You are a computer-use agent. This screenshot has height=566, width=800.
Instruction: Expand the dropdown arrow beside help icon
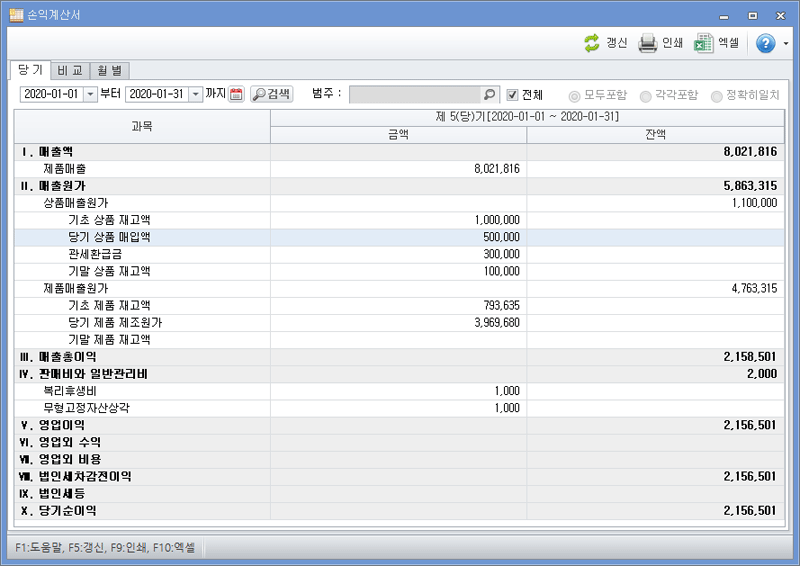click(x=786, y=44)
